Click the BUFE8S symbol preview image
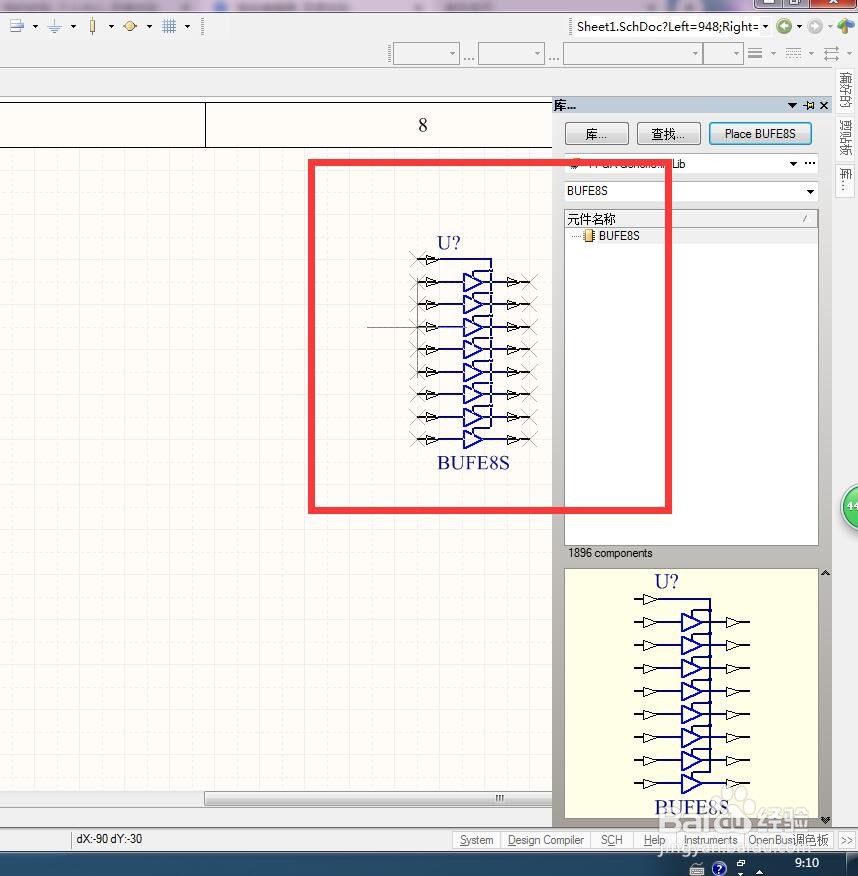Image resolution: width=858 pixels, height=876 pixels. point(692,693)
